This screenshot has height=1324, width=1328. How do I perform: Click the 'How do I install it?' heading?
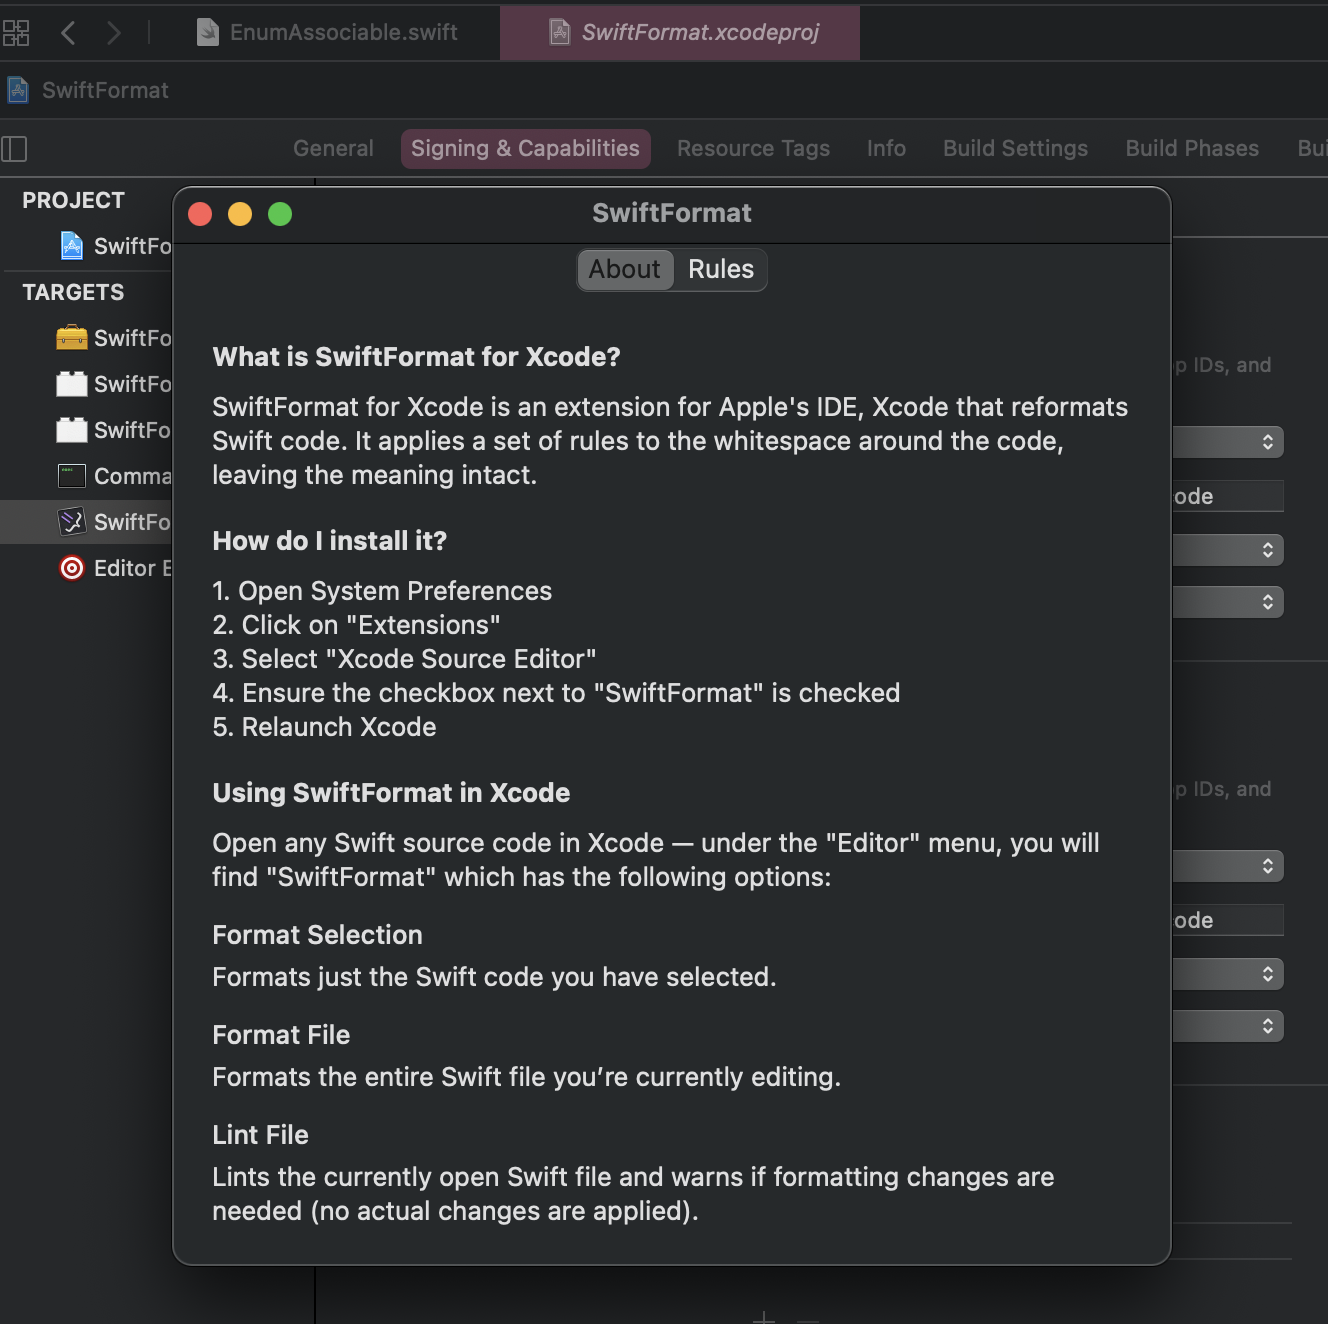329,541
